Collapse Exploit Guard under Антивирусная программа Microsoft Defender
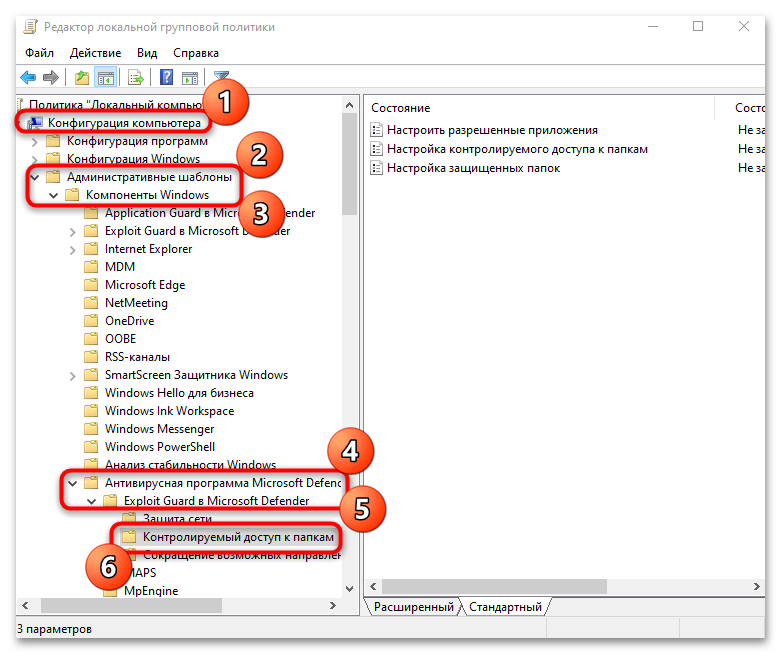The width and height of the screenshot is (781, 654). (92, 501)
